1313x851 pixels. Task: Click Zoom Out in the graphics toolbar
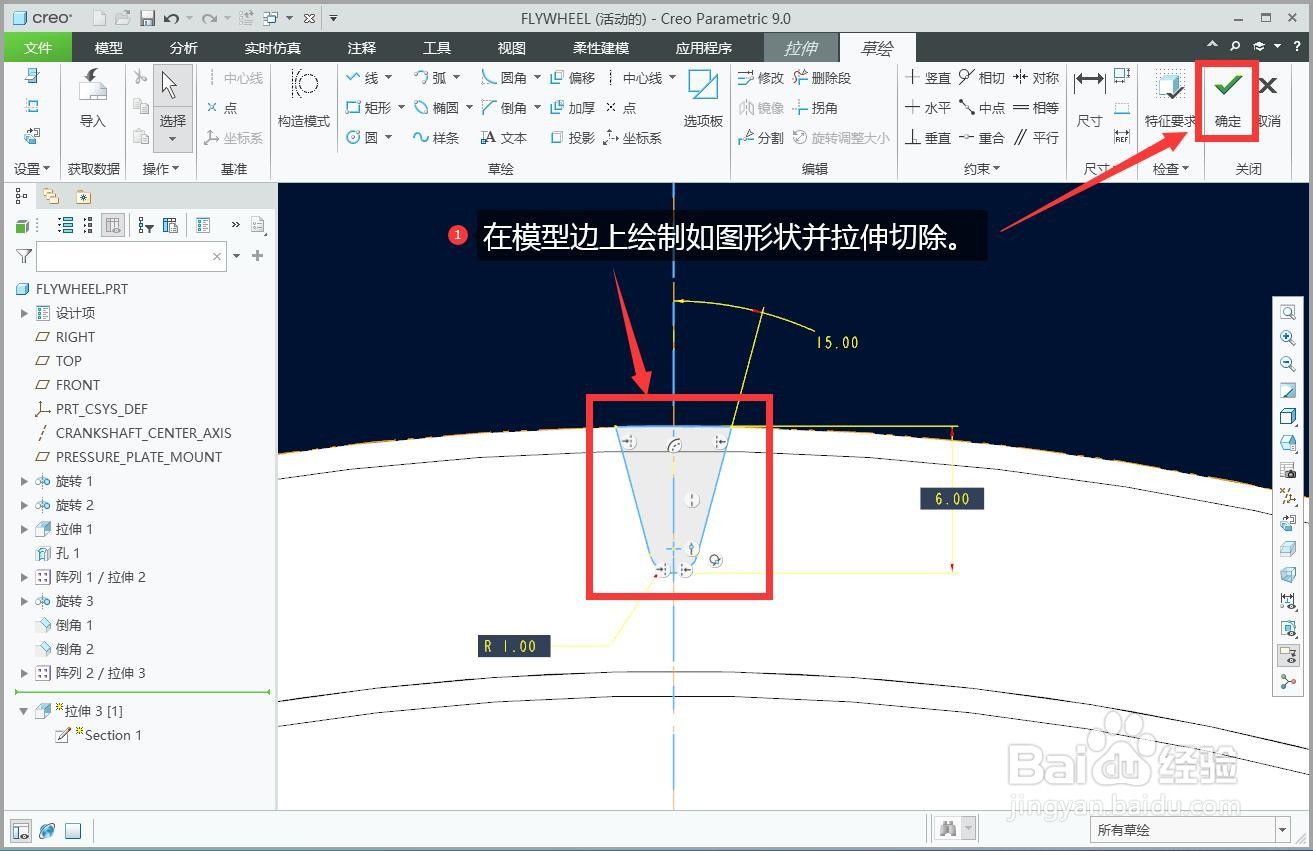tap(1288, 365)
